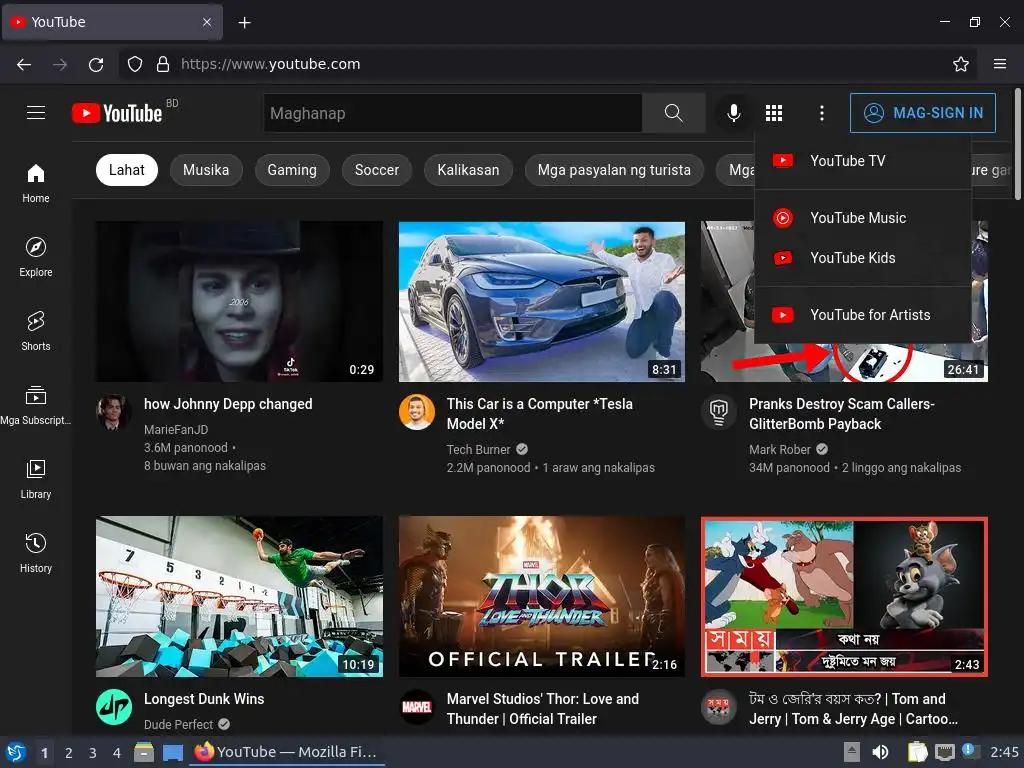The width and height of the screenshot is (1024, 768).
Task: Click the volume icon in system tray
Action: tap(880, 752)
